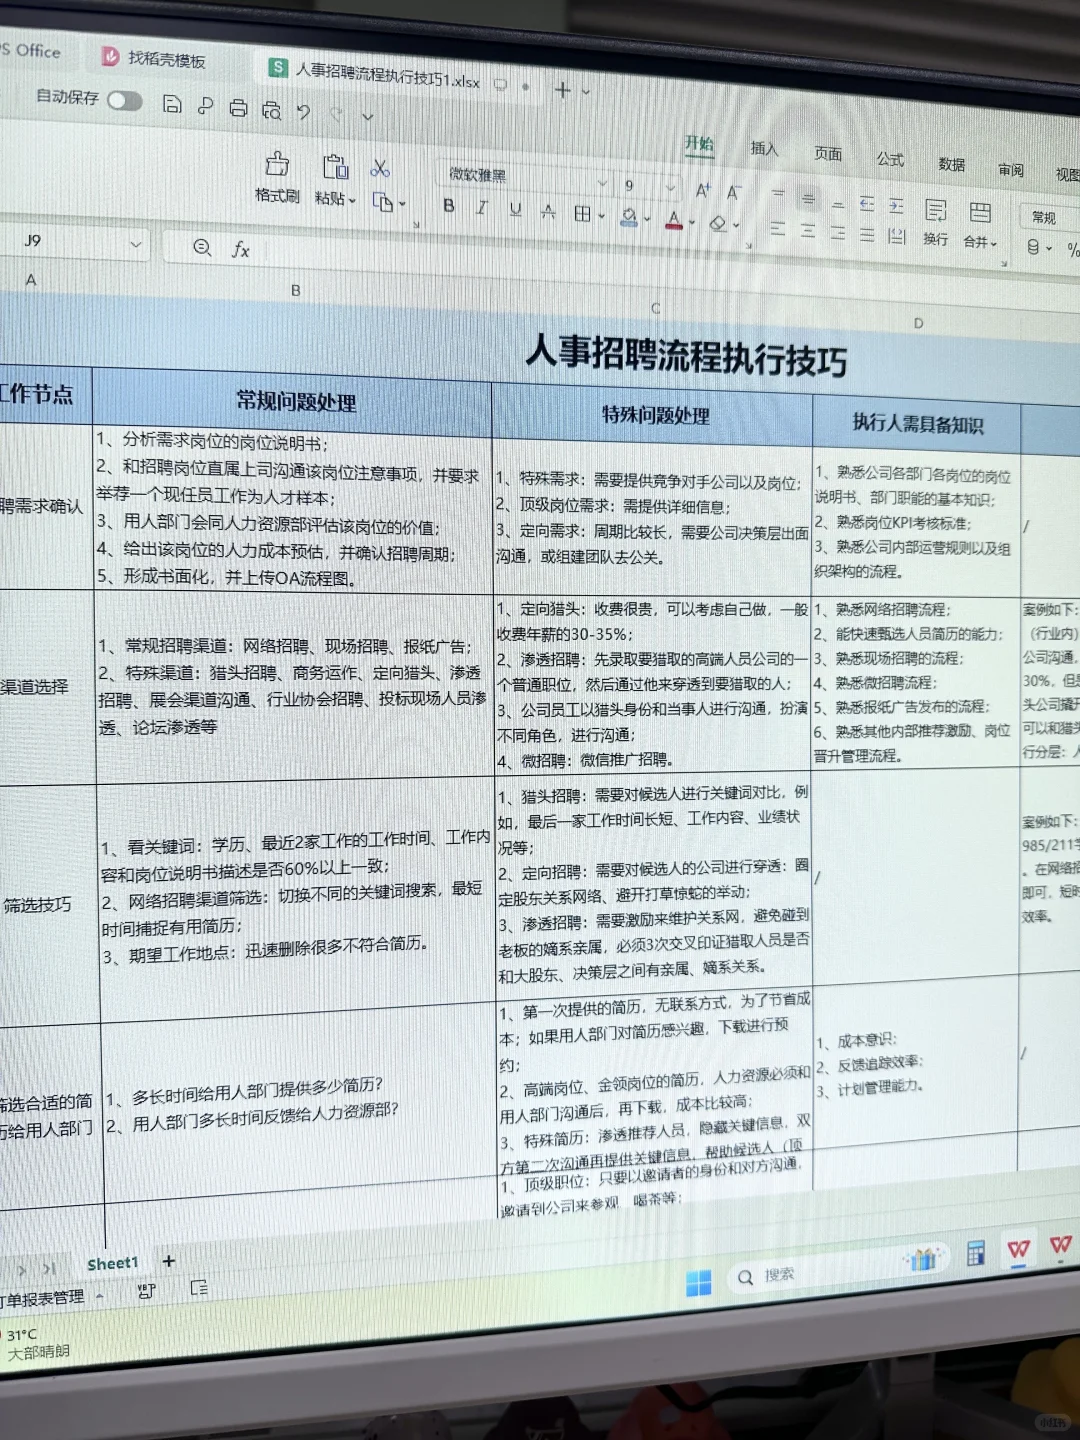Screen dimensions: 1080x1440
Task: Add a new sheet with plus button
Action: coord(169,1261)
